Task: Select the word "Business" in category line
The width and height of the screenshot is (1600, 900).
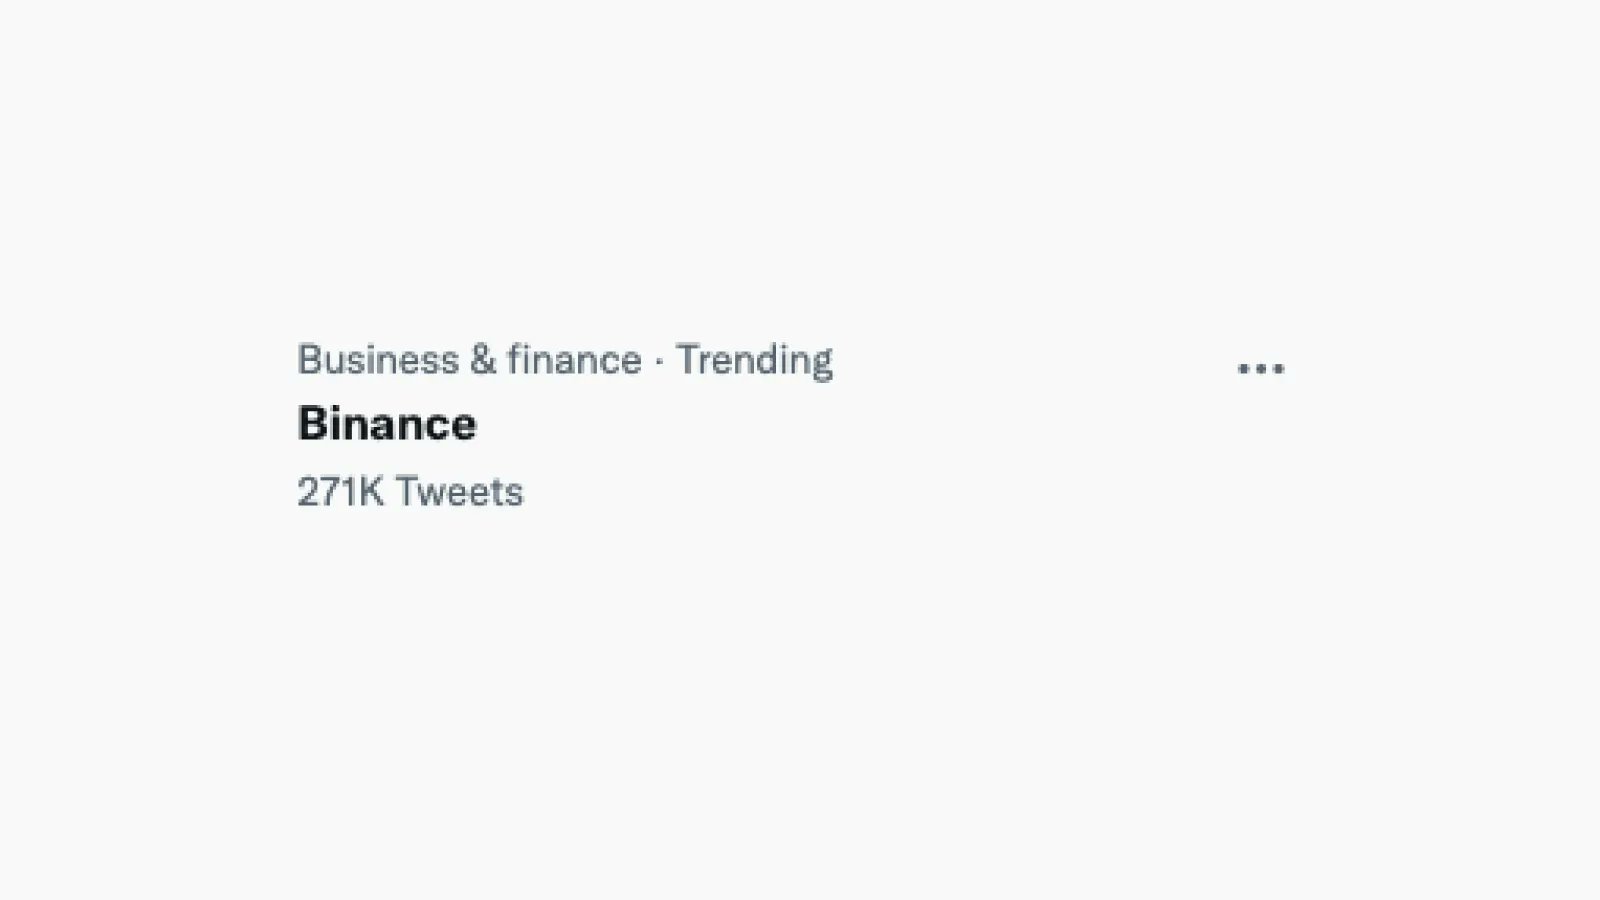Action: pyautogui.click(x=378, y=360)
